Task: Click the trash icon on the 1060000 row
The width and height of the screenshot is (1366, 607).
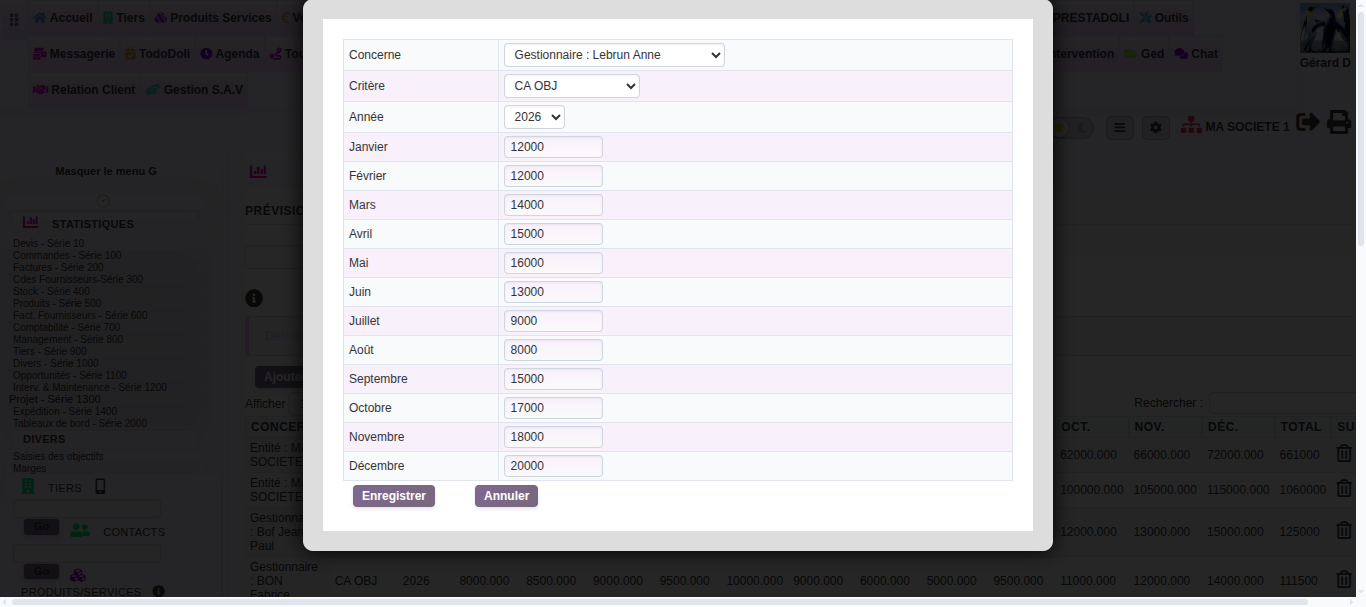Action: pos(1344,489)
